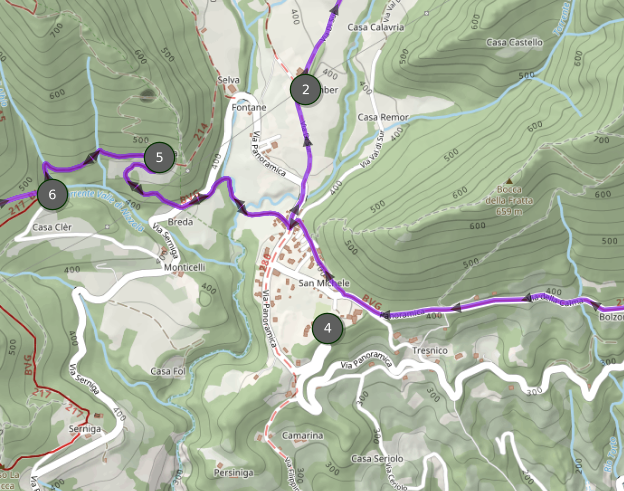
Task: Select the Tresnico village label
Action: point(430,351)
